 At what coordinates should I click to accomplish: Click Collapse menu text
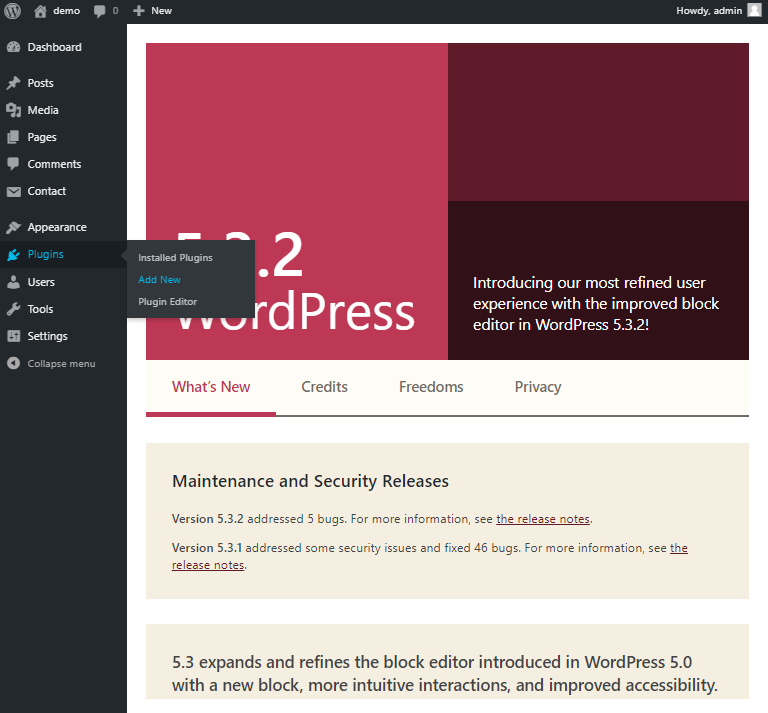pyautogui.click(x=61, y=363)
